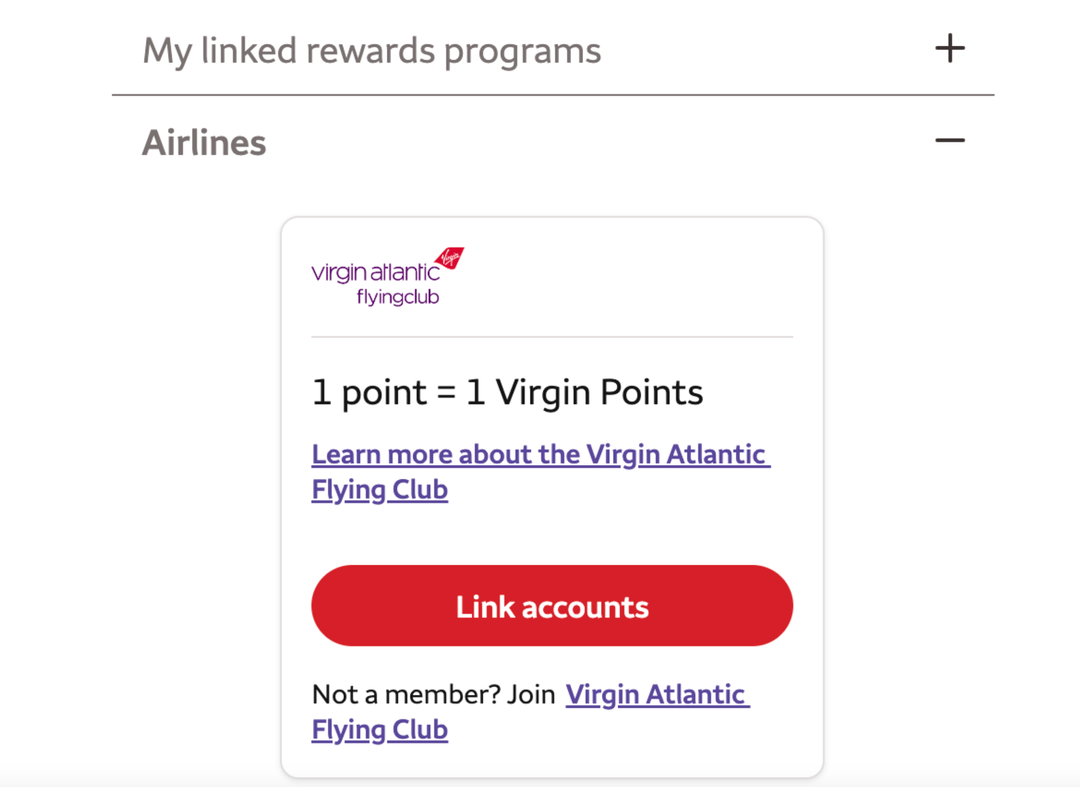Click the red Virgin flag icon in logo
The image size is (1080, 787).
448,258
